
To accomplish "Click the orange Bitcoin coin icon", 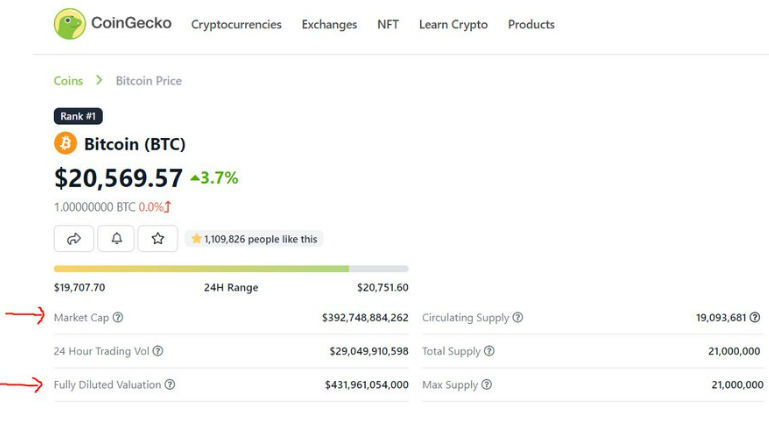I will pyautogui.click(x=65, y=144).
